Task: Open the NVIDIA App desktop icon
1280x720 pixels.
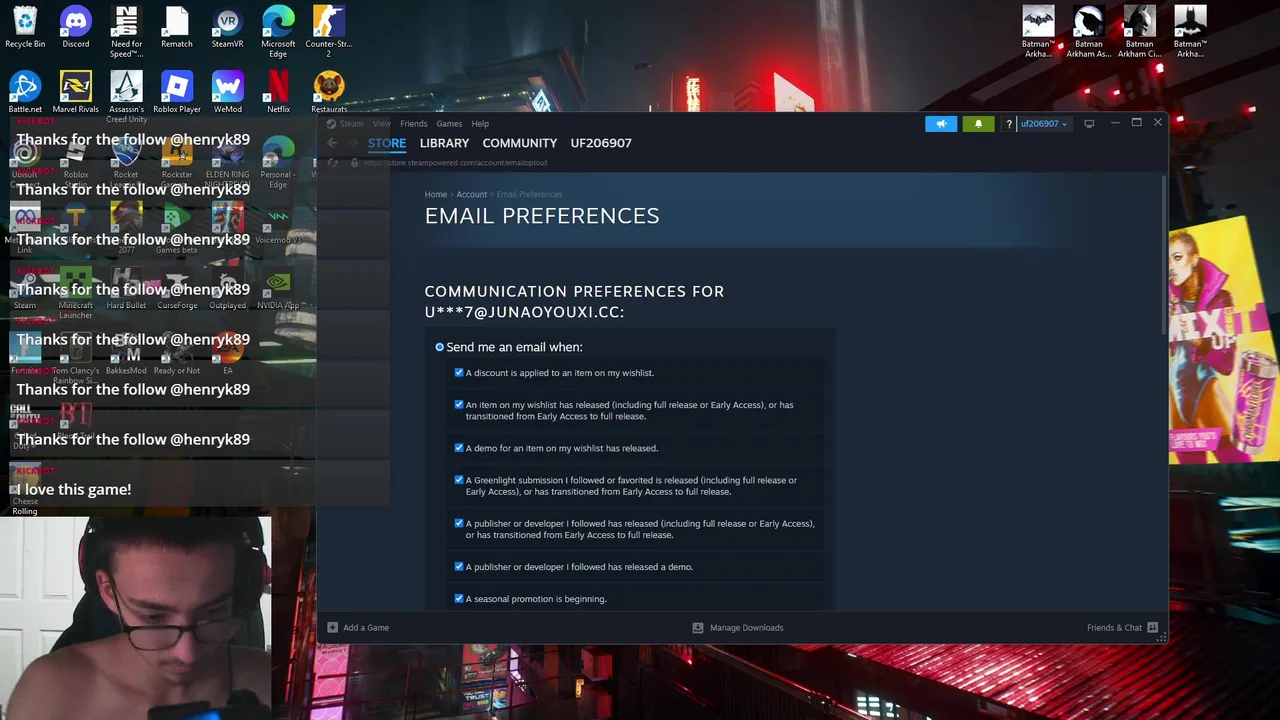Action: pyautogui.click(x=278, y=288)
